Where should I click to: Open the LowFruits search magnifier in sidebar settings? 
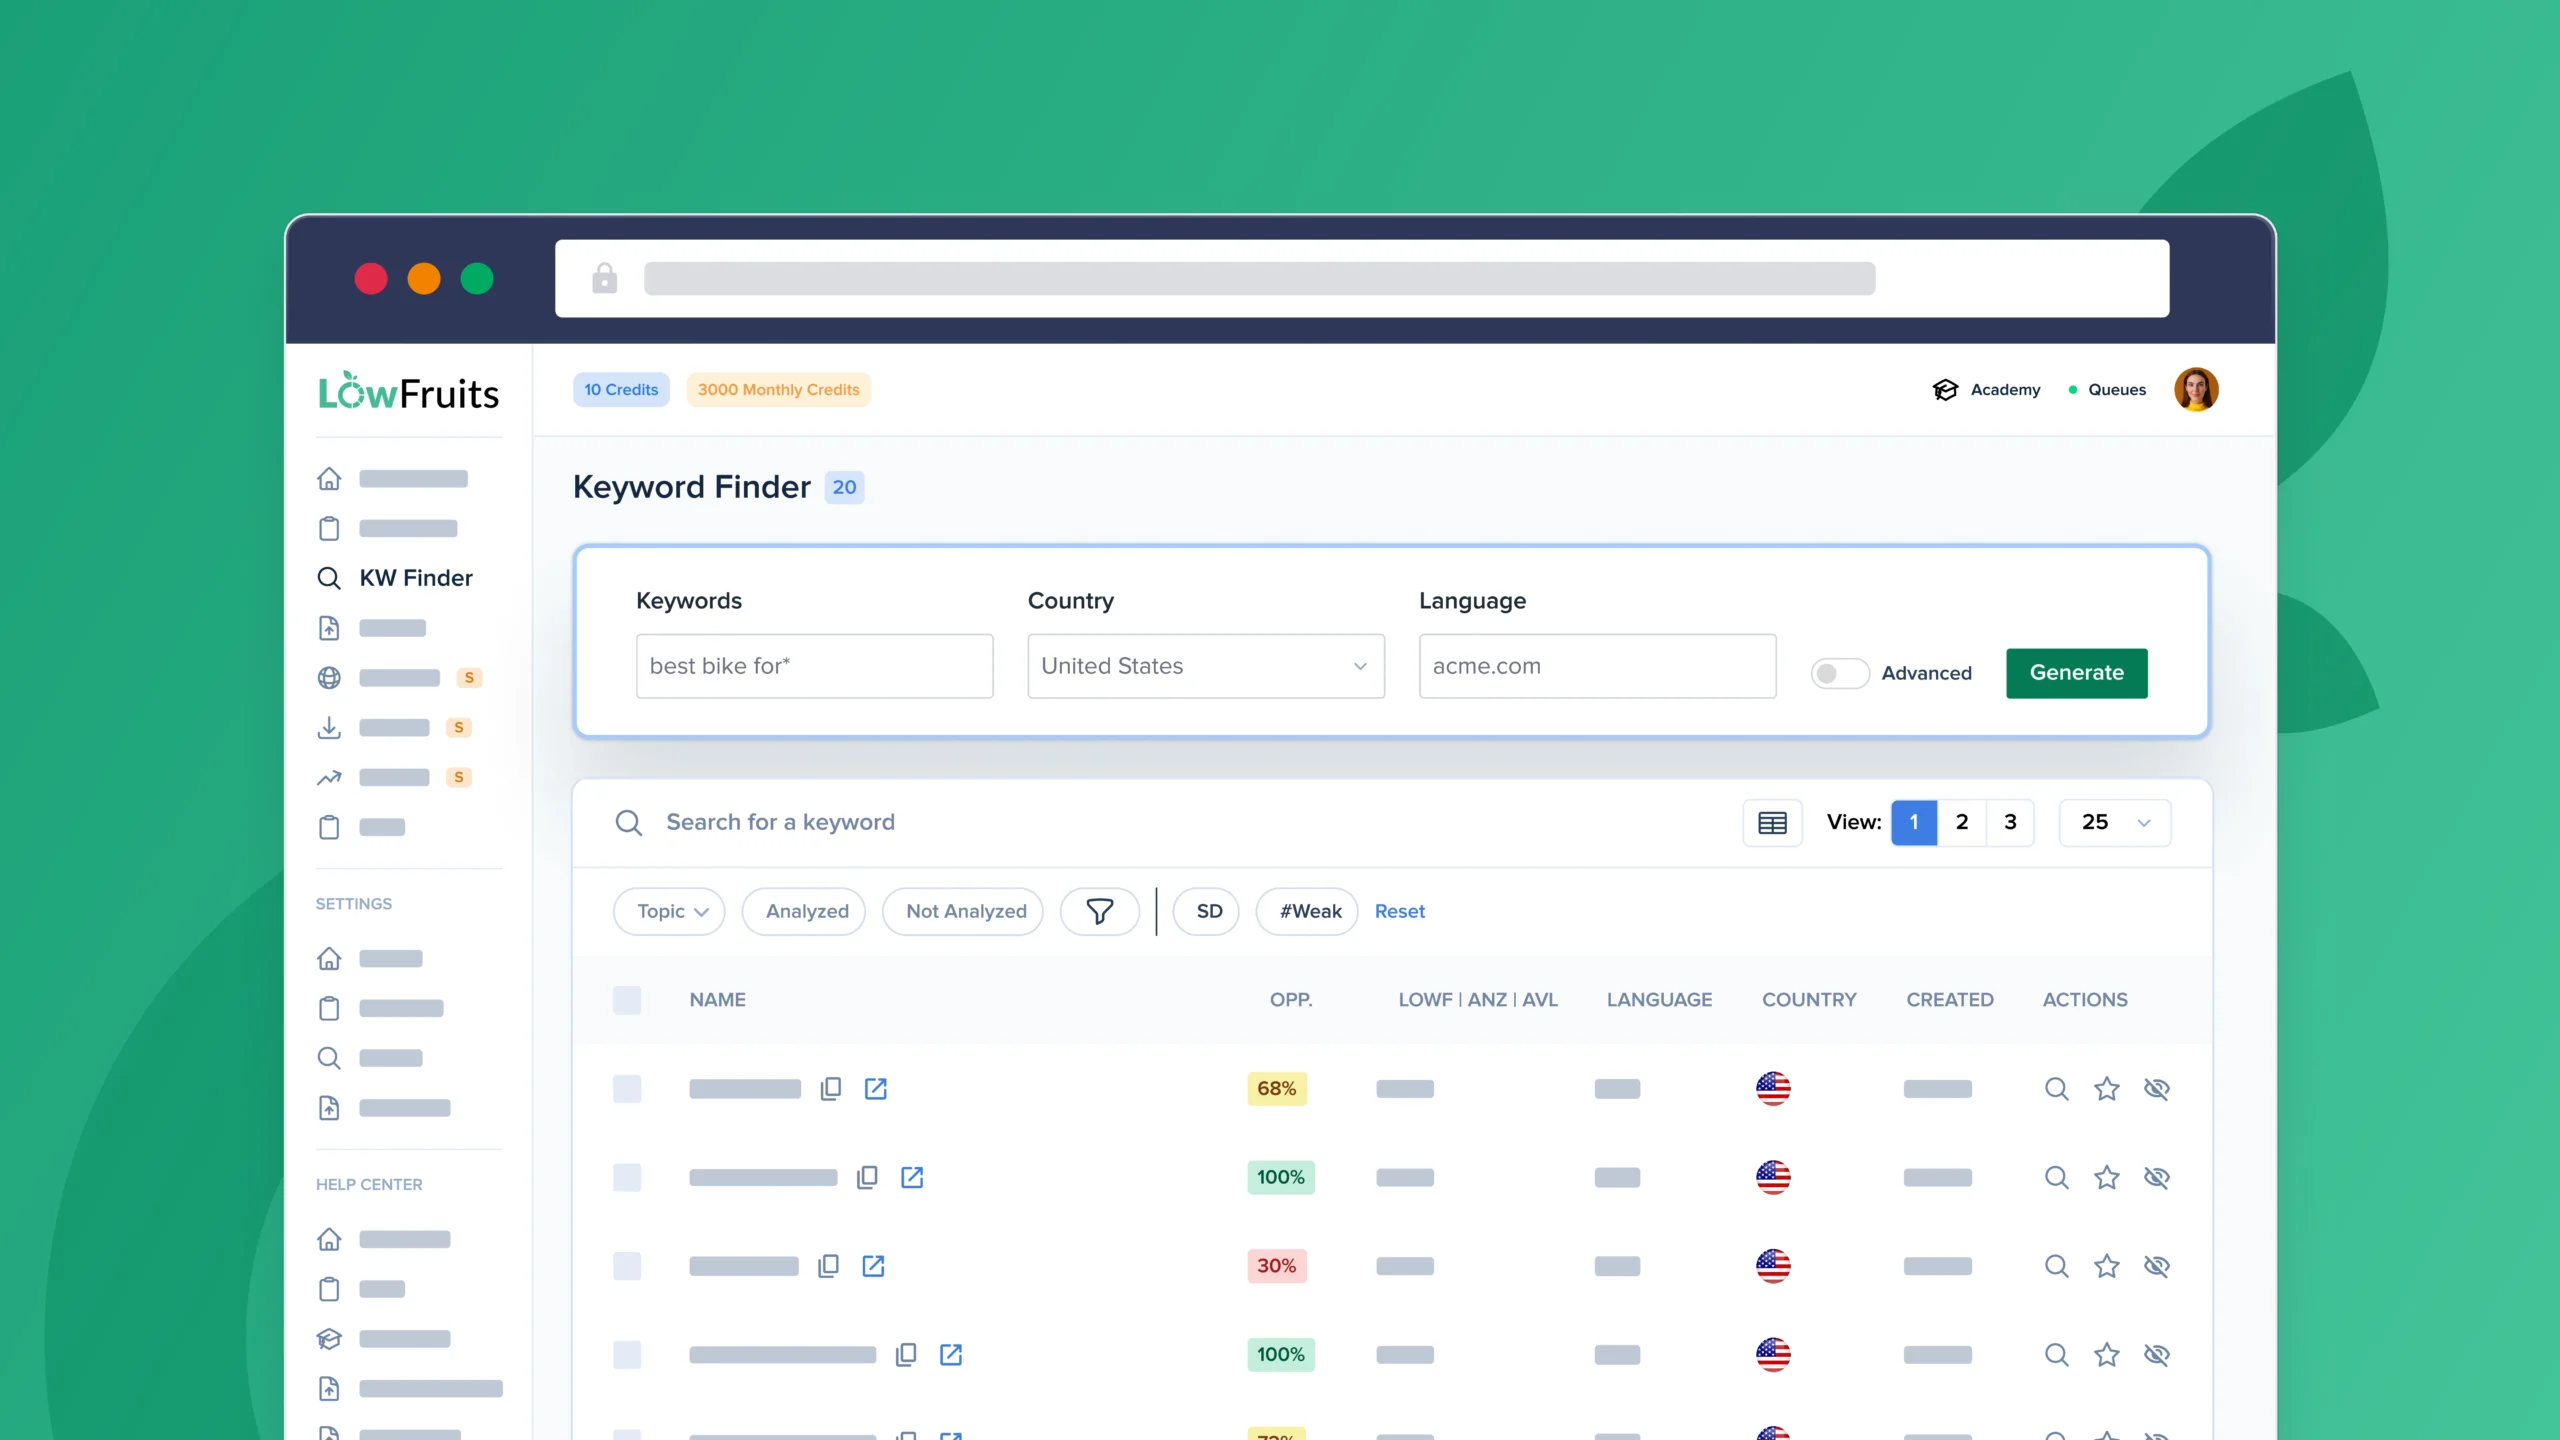(x=330, y=1057)
